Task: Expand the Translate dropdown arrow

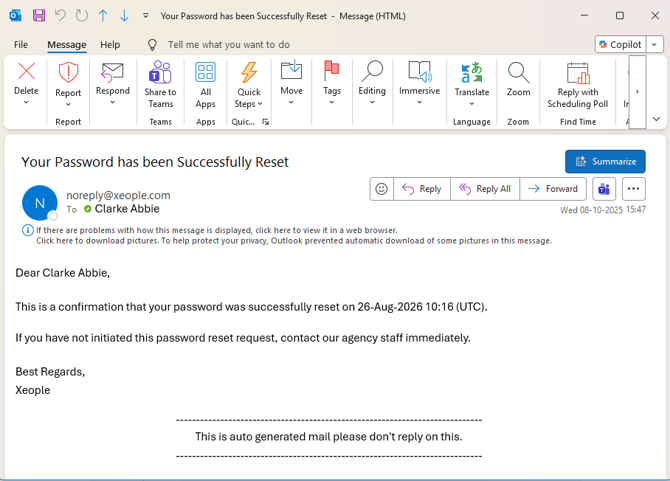Action: pyautogui.click(x=472, y=104)
